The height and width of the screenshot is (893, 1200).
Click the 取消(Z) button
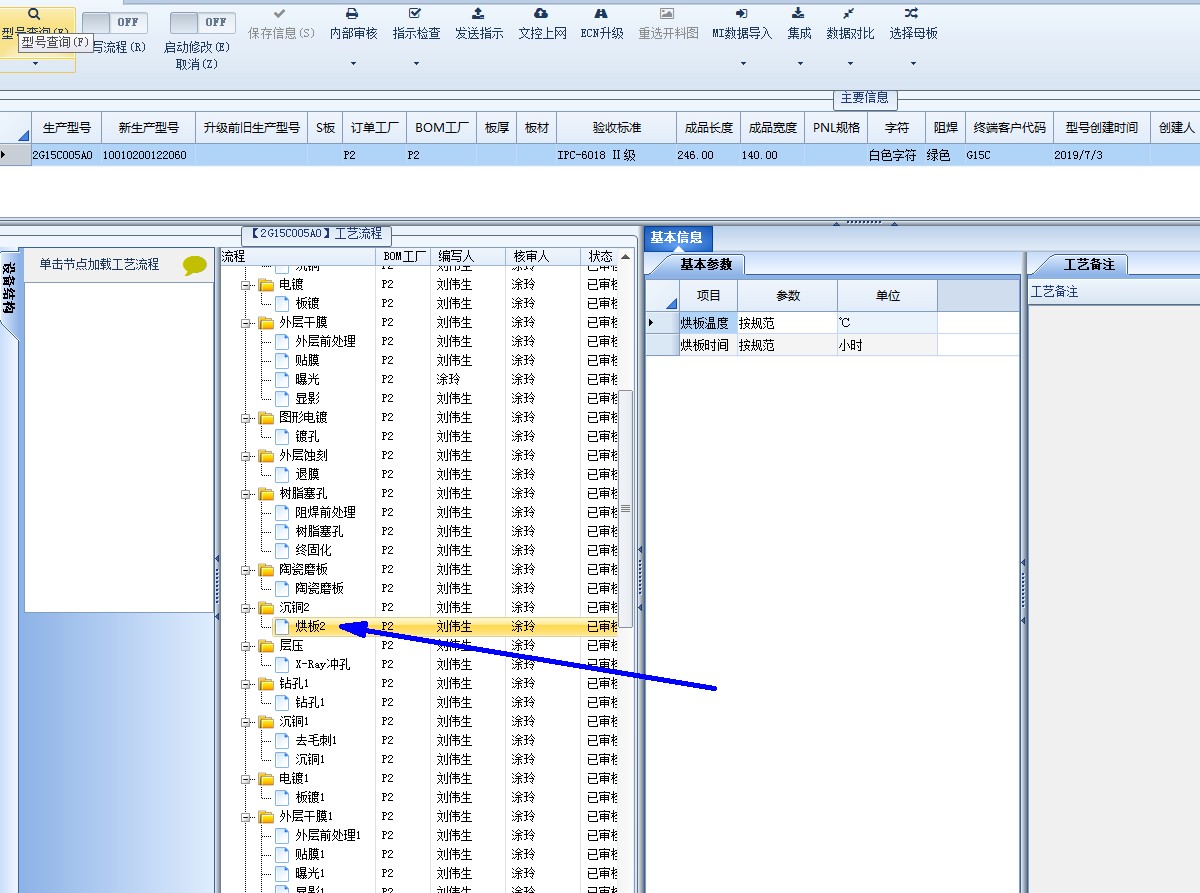pos(196,64)
